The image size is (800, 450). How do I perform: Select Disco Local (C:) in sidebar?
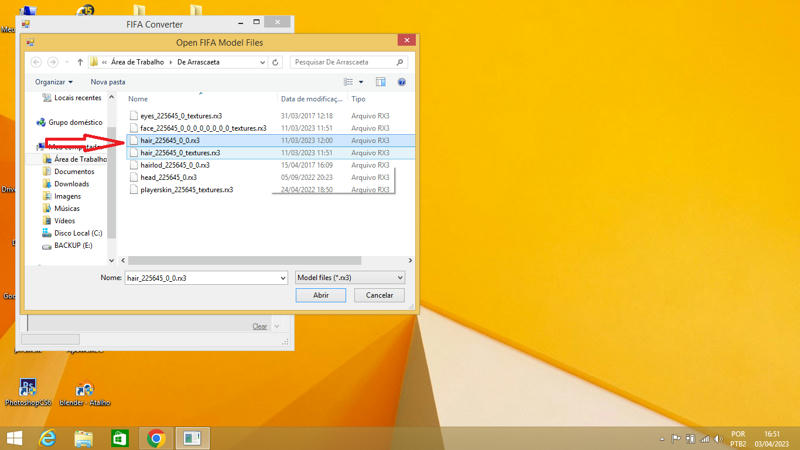click(x=72, y=233)
